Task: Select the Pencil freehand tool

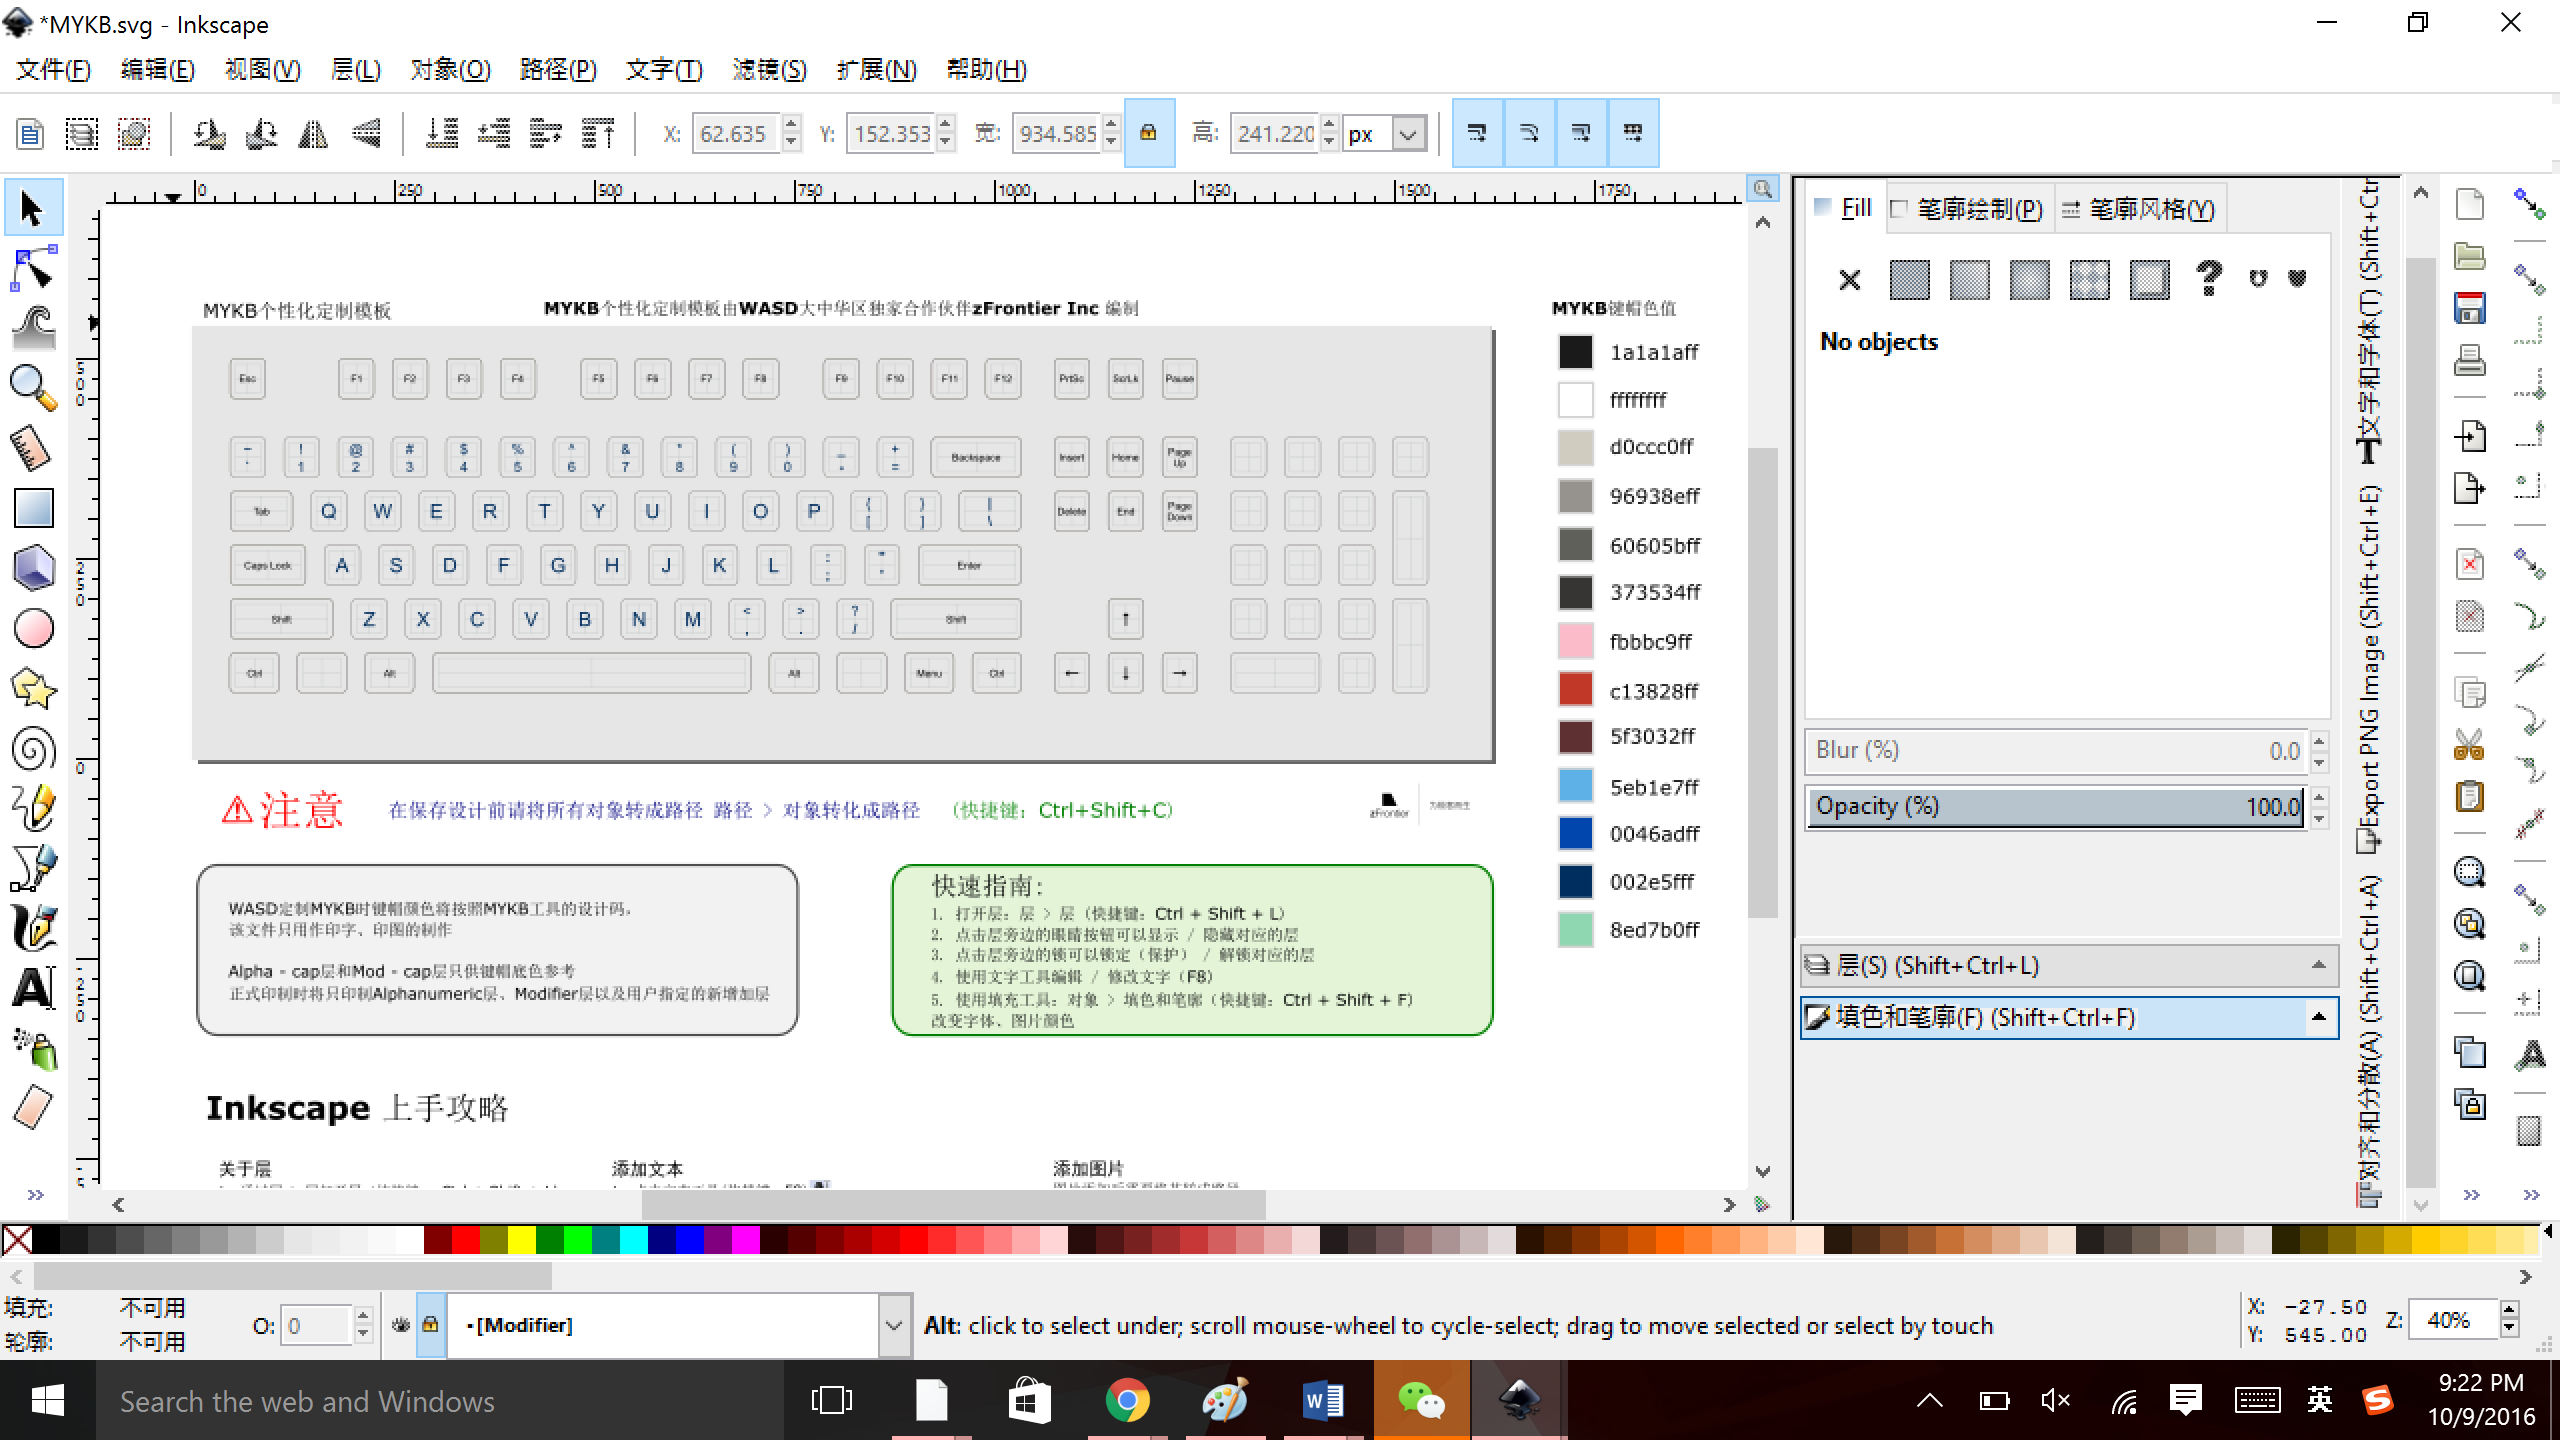Action: click(33, 808)
